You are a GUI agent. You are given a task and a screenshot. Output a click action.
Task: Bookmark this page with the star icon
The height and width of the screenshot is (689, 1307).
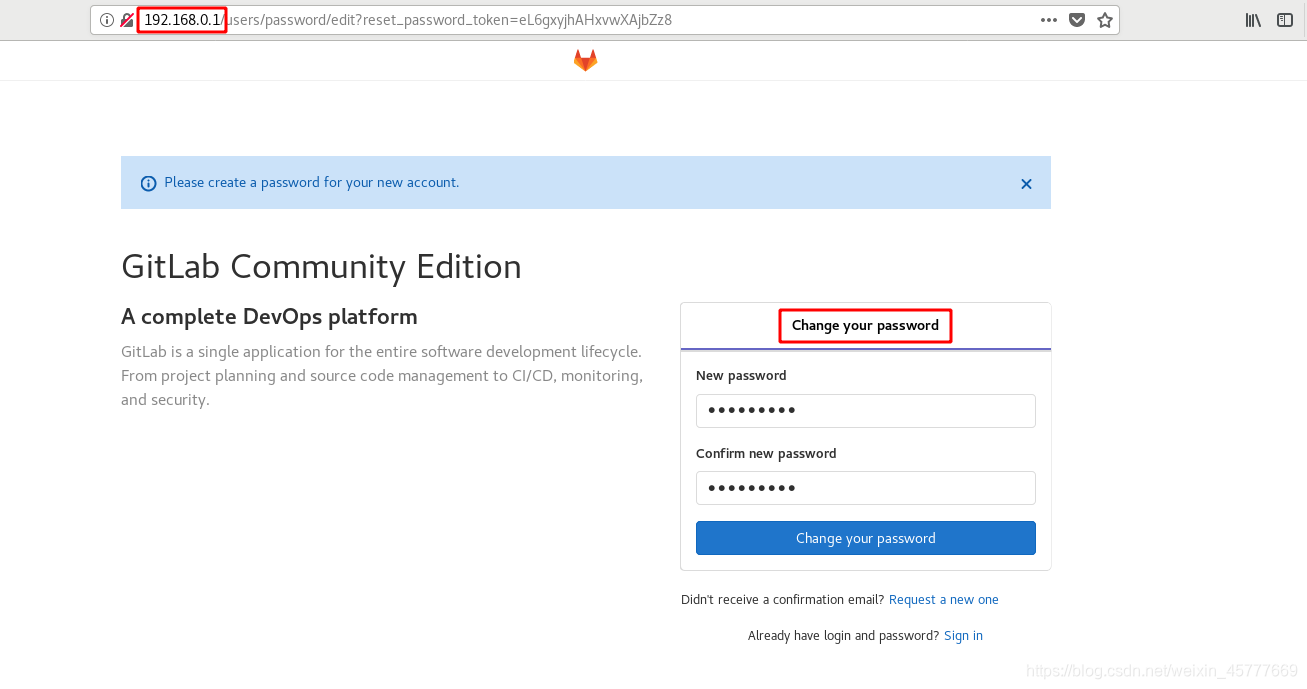1105,20
